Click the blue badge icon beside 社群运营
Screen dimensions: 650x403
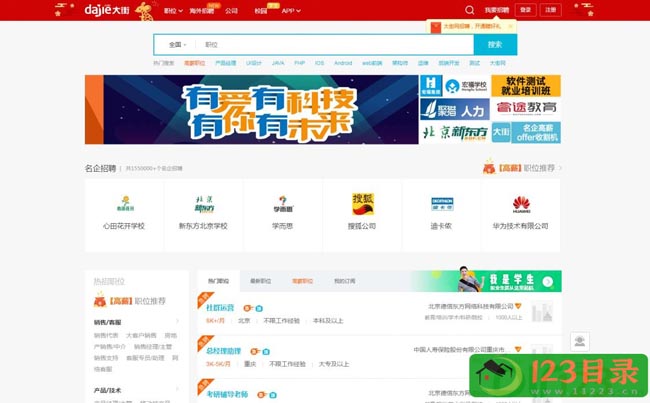(x=259, y=308)
